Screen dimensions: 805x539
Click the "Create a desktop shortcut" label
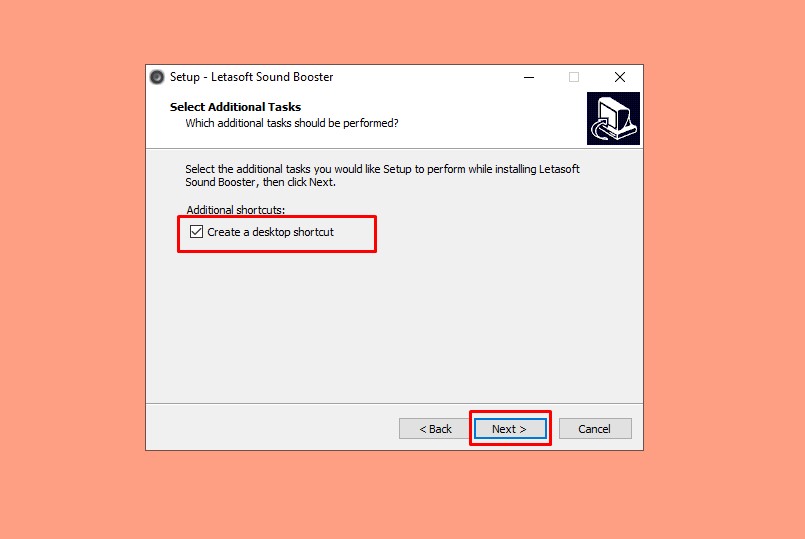tap(271, 232)
